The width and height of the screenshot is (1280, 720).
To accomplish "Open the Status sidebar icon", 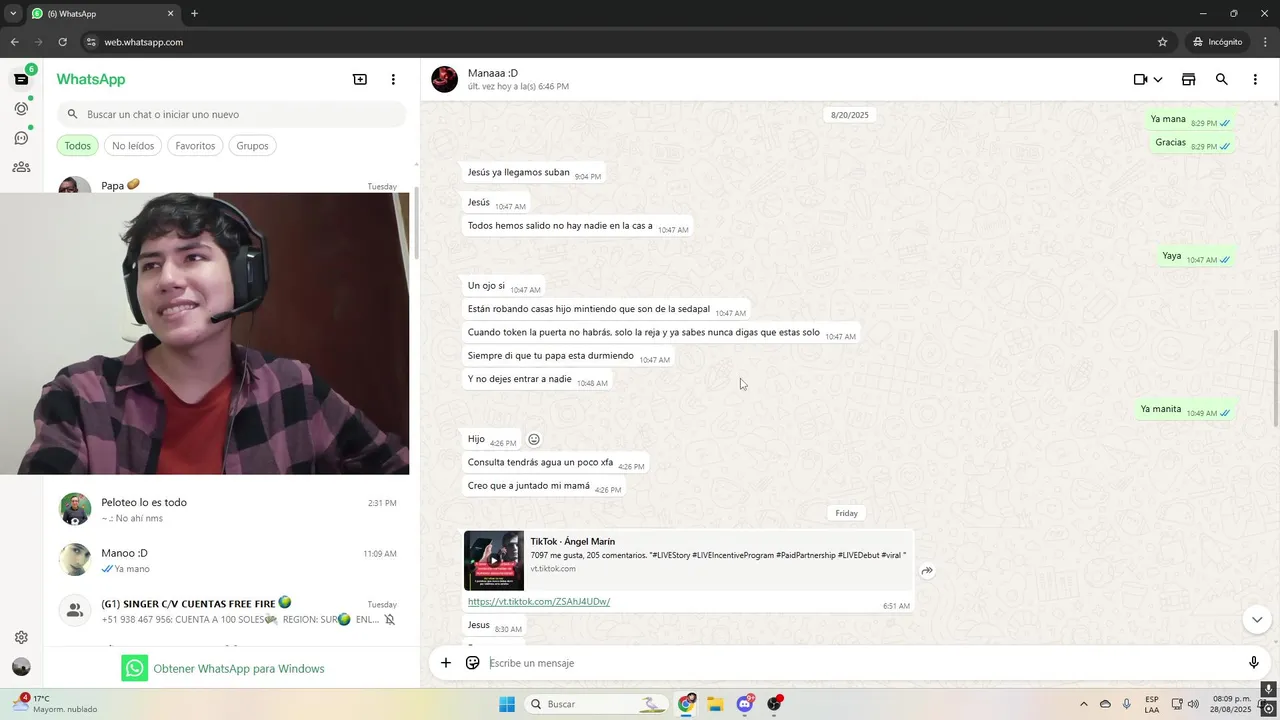I will pos(21,108).
